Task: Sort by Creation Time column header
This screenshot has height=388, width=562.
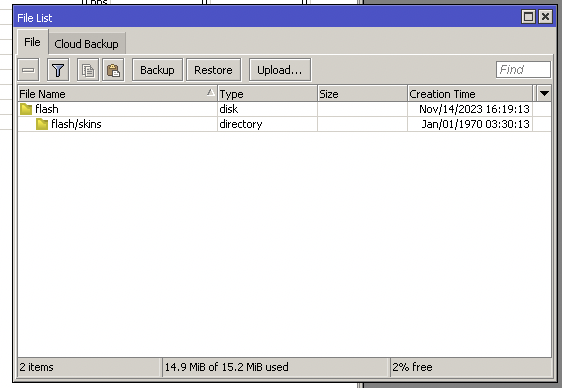Action: (x=471, y=94)
